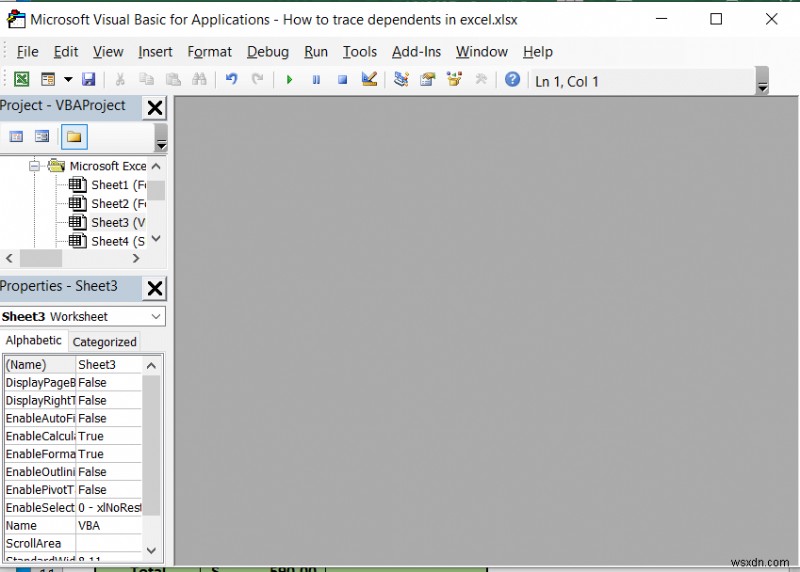This screenshot has width=800, height=572.
Task: Click the Break pause icon
Action: 316,80
